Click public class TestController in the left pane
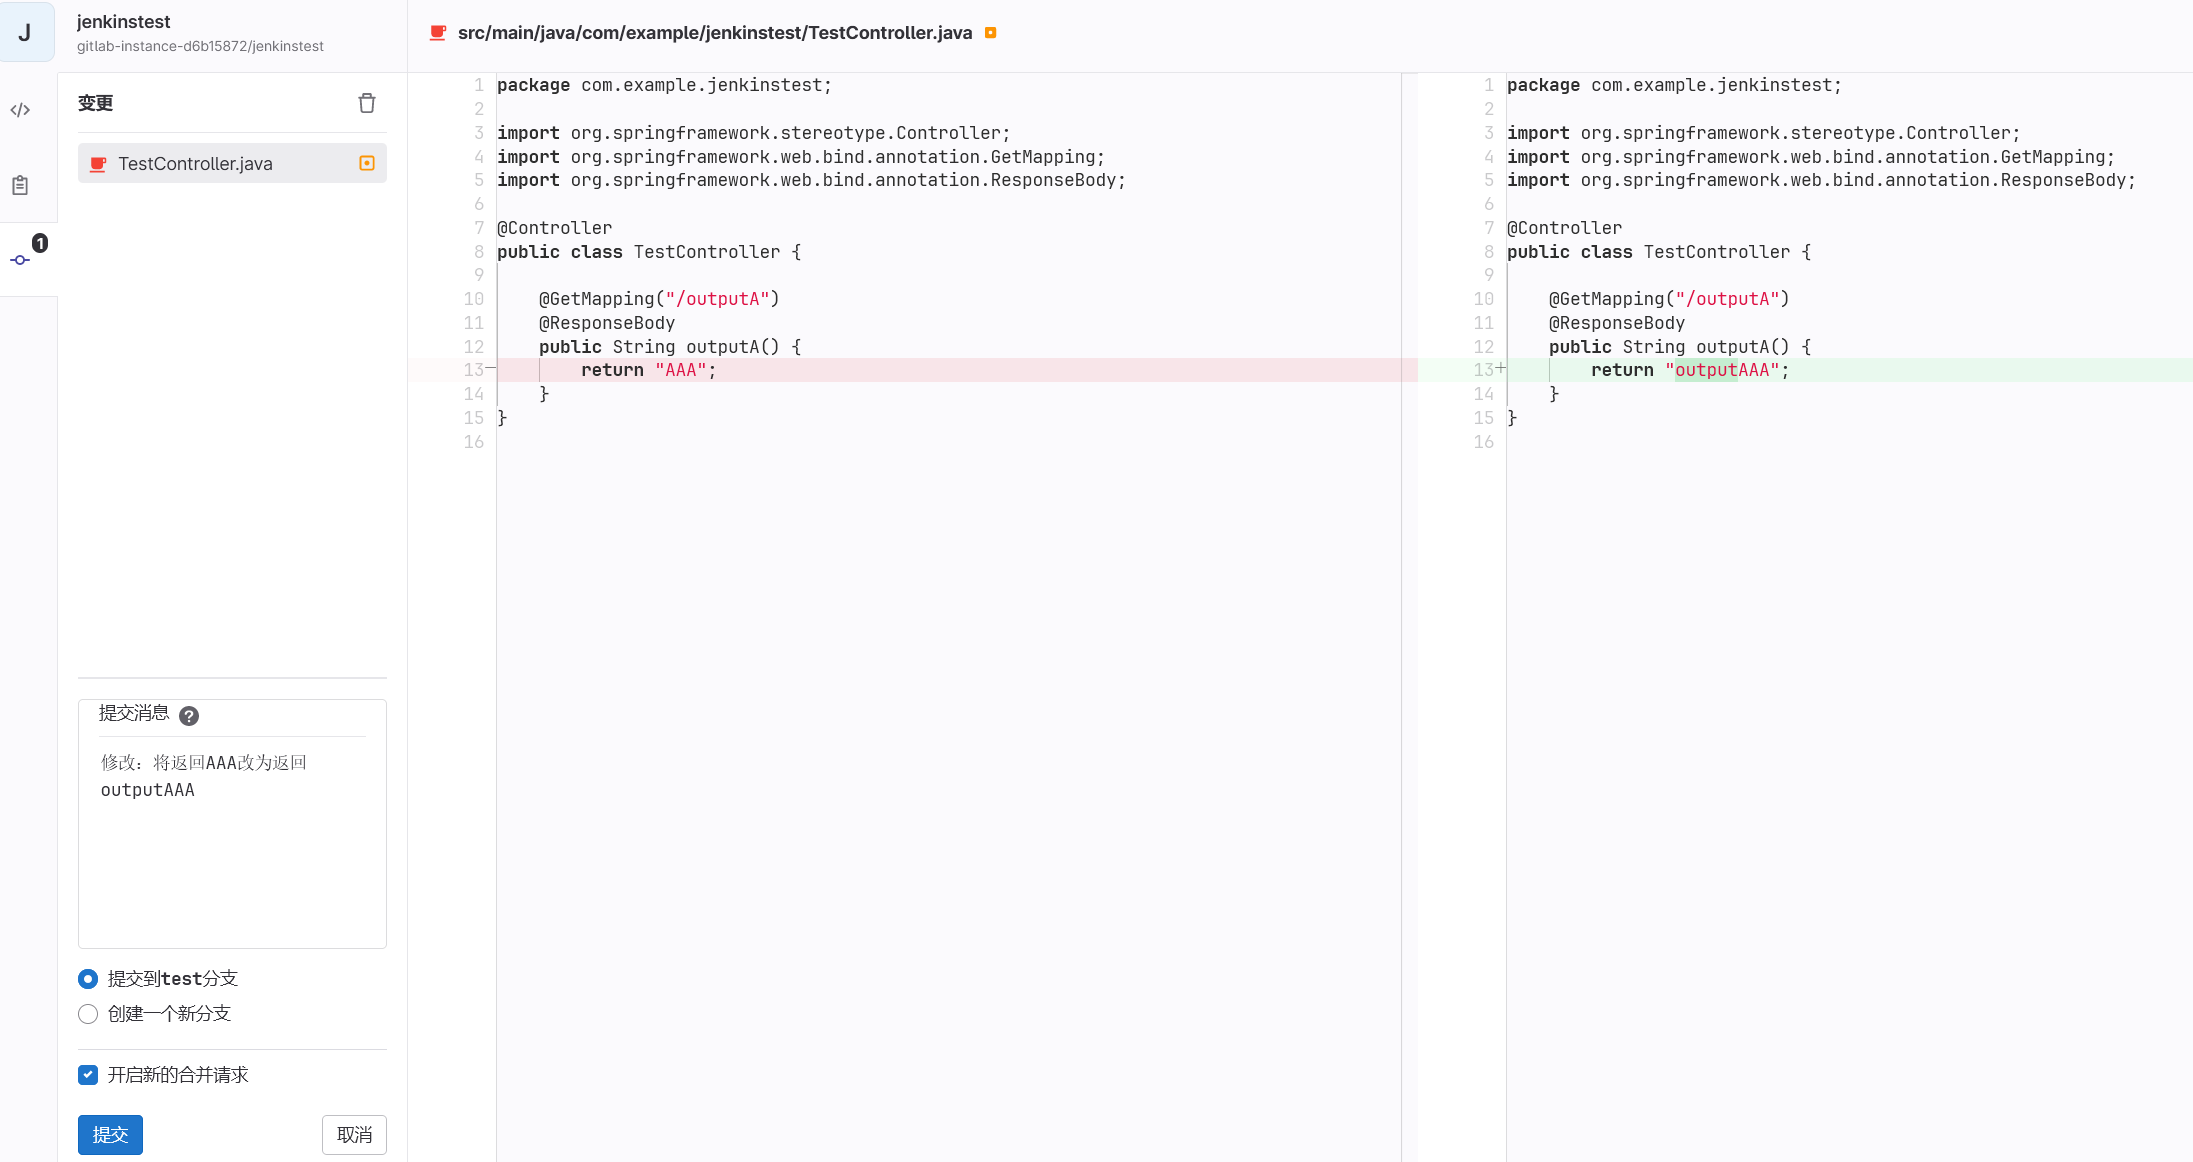Screen dimensions: 2193x1162 pos(649,252)
